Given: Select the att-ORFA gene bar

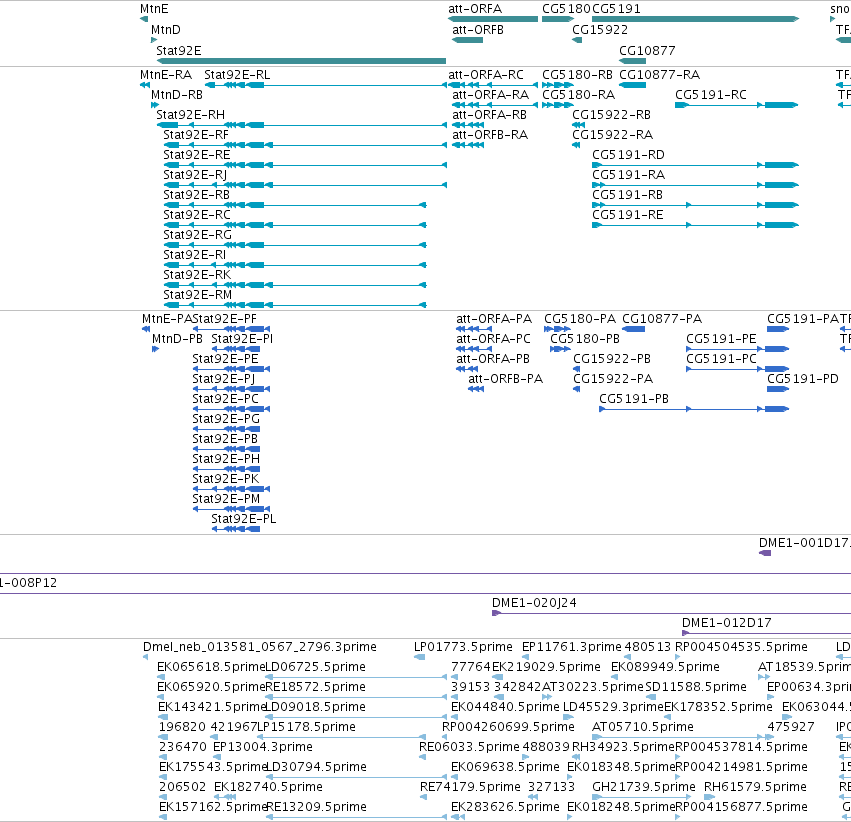Looking at the screenshot, I should (493, 19).
